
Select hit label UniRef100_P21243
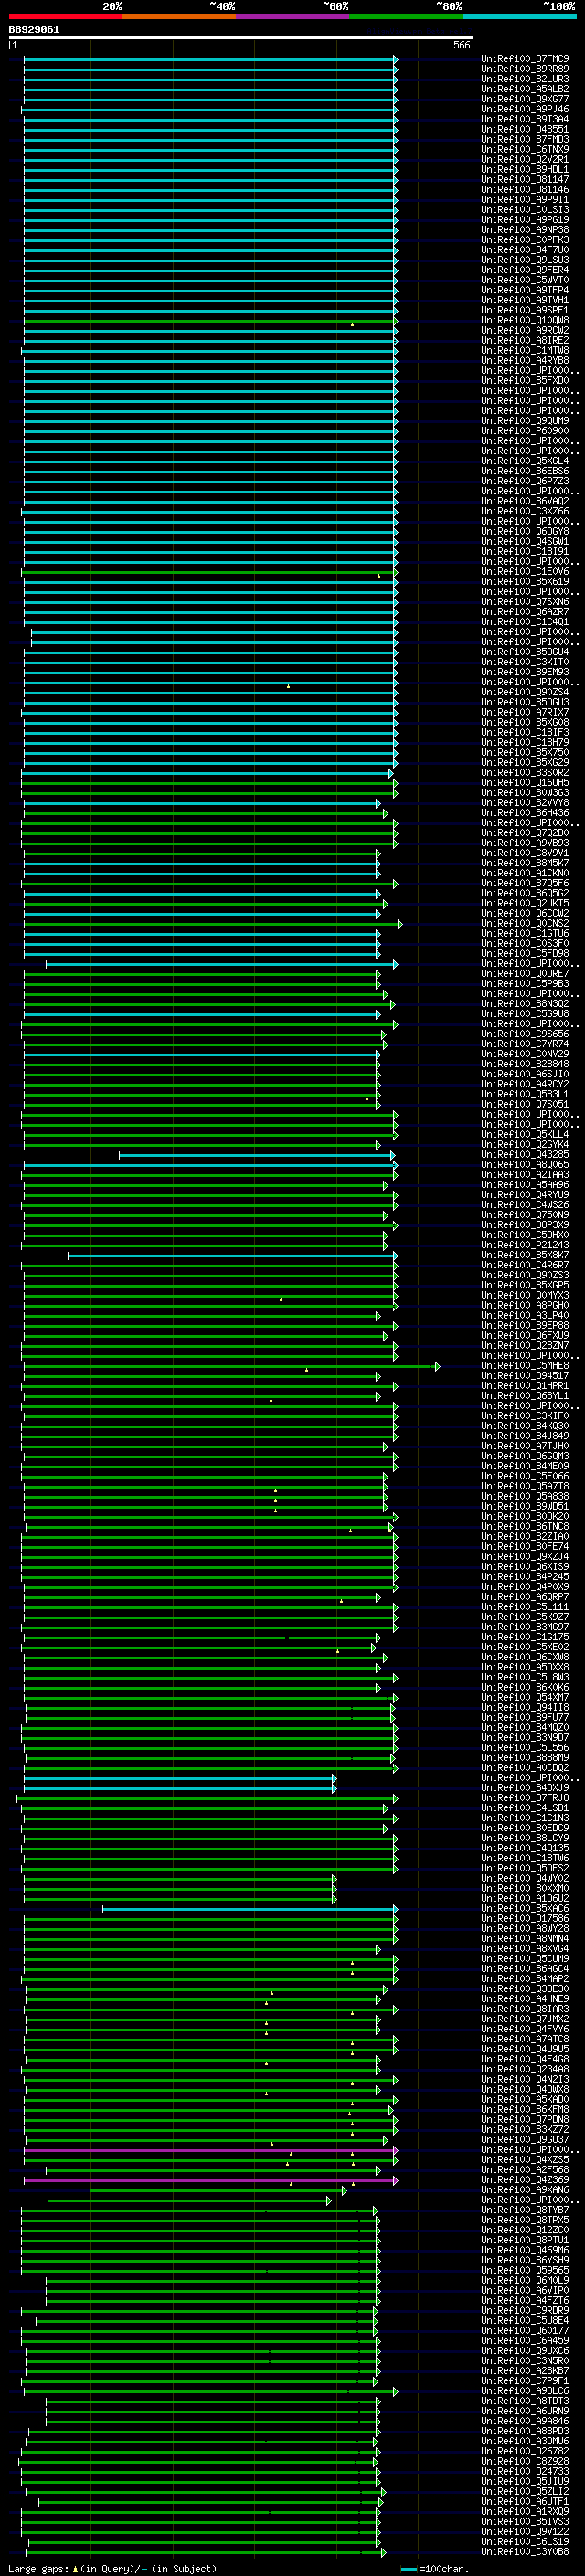coord(525,1245)
